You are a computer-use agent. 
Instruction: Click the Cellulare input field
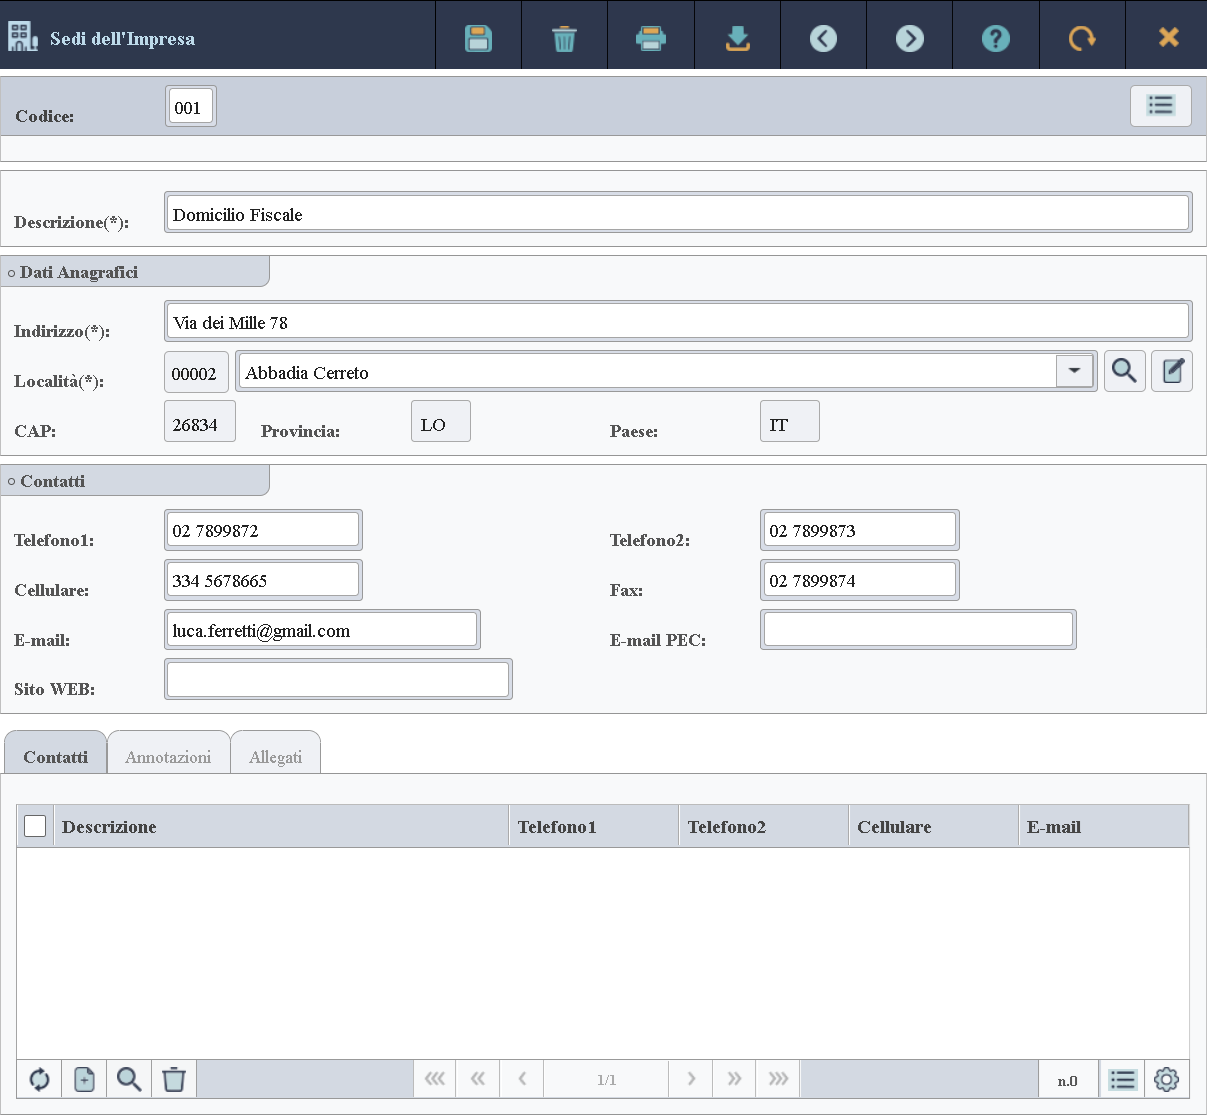pyautogui.click(x=263, y=580)
